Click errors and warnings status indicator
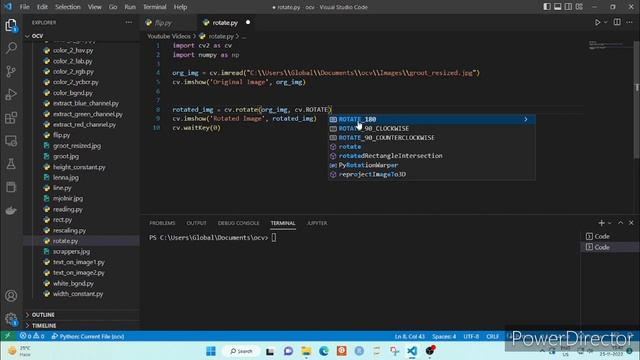640x360 pixels. click(x=32, y=336)
